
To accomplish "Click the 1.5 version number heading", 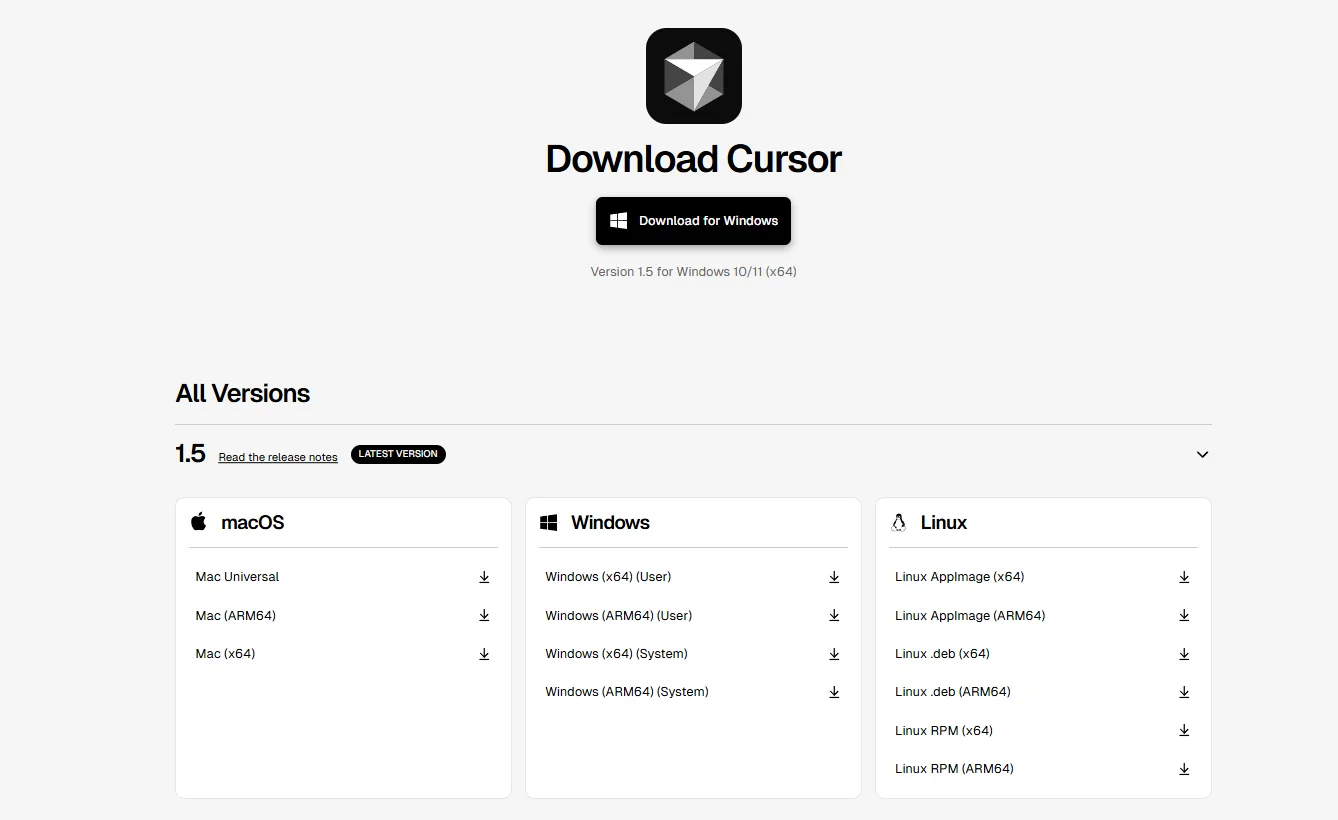I will (190, 454).
